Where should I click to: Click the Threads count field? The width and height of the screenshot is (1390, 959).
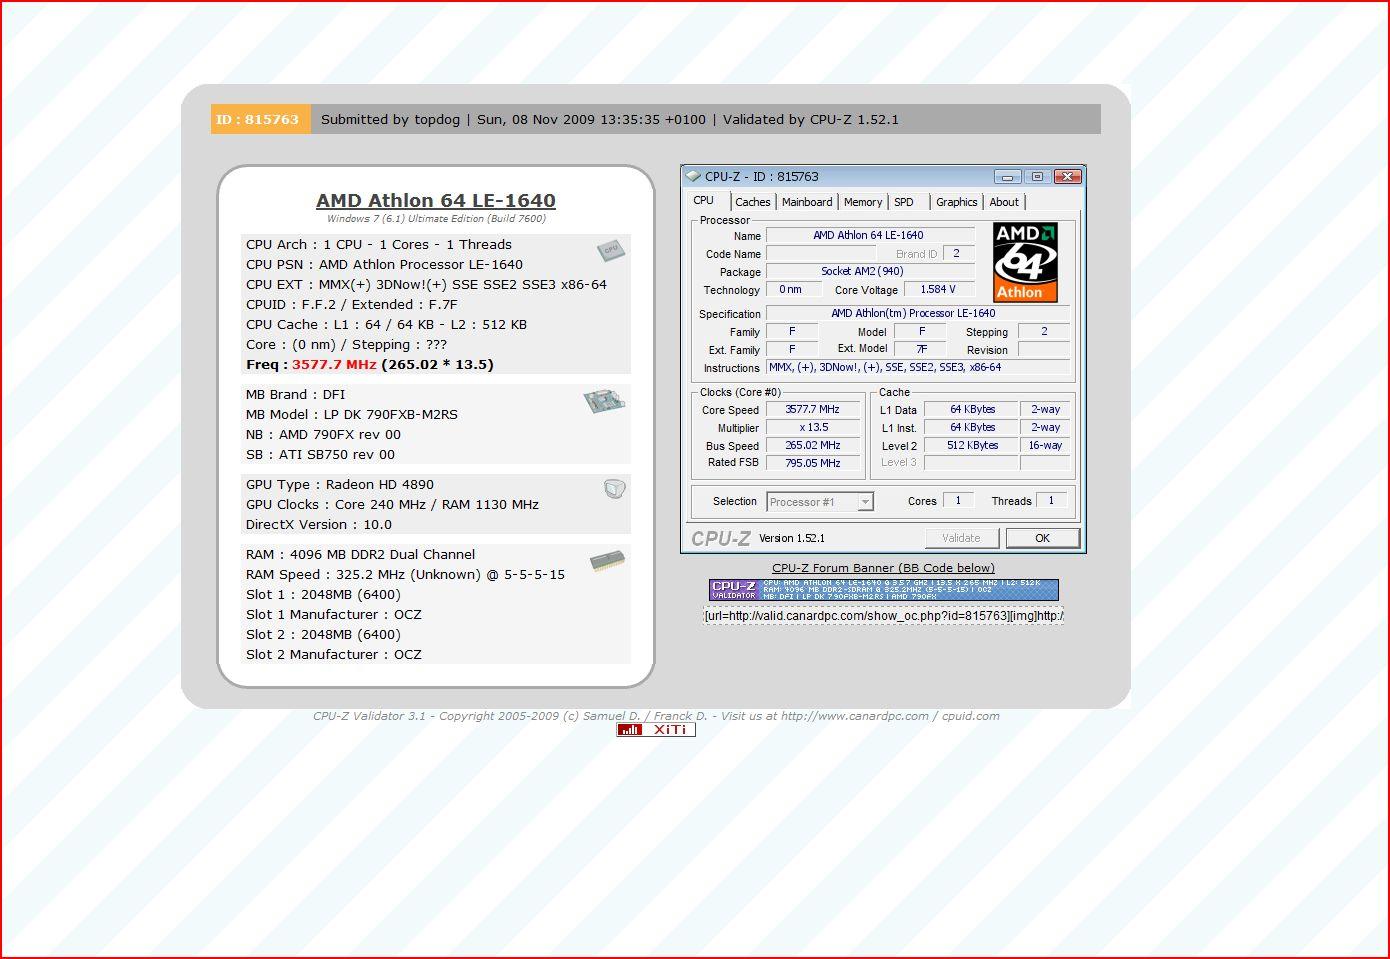tap(1051, 501)
